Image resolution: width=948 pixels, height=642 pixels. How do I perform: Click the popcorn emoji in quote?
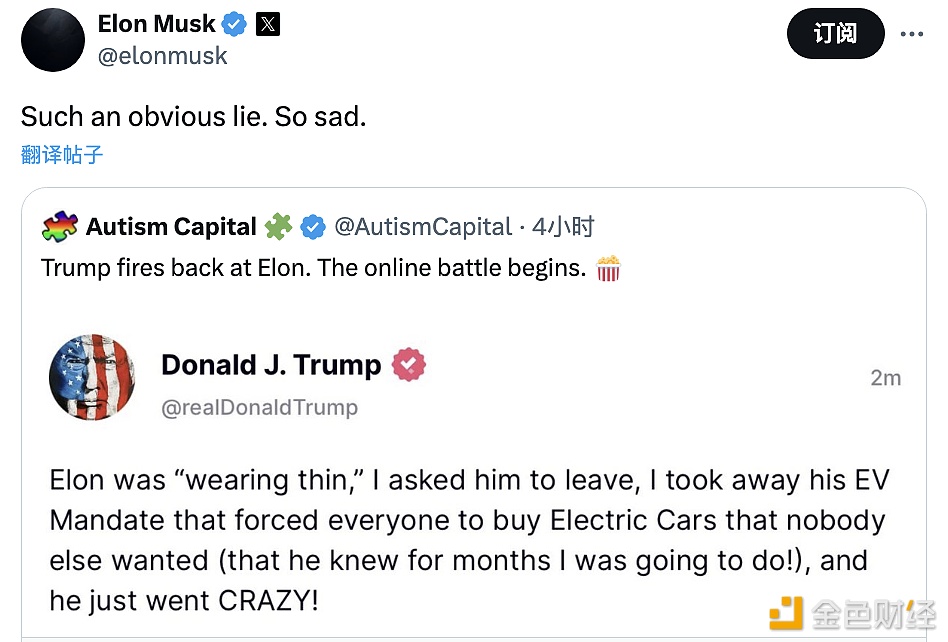[x=608, y=268]
